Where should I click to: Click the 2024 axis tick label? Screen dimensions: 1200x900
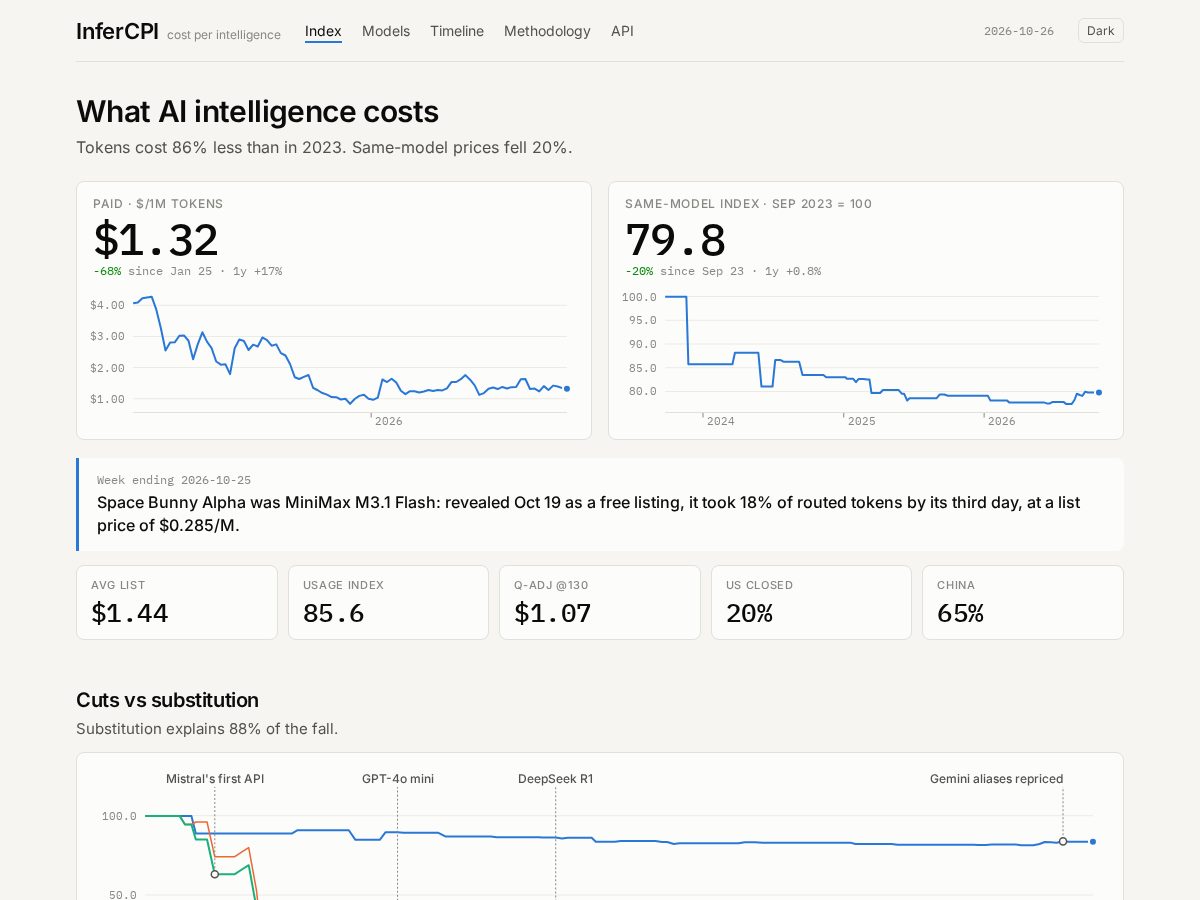coord(720,421)
